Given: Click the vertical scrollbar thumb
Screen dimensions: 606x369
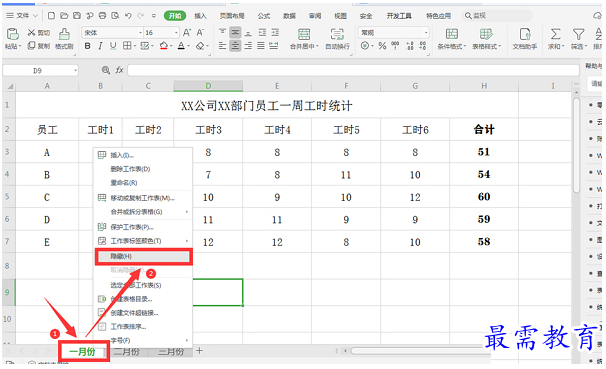Looking at the screenshot, I should (x=576, y=145).
